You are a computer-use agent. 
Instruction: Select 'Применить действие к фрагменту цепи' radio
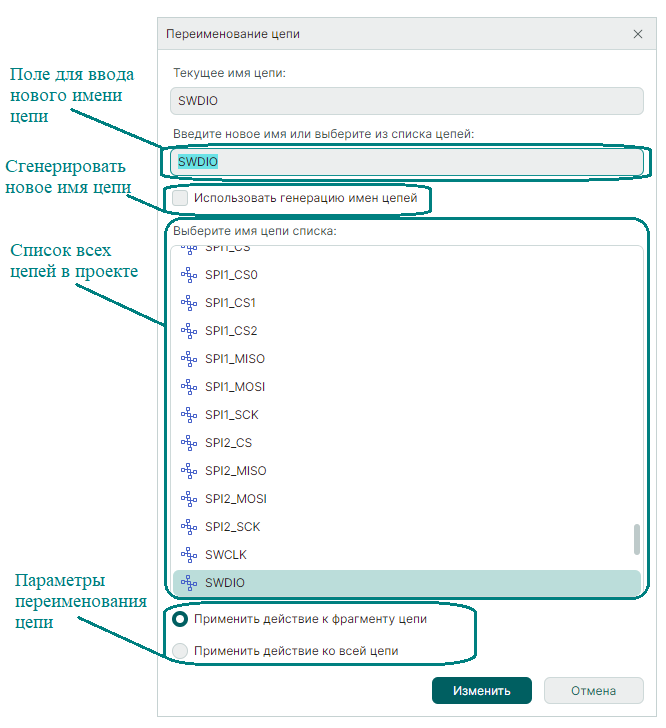click(180, 619)
